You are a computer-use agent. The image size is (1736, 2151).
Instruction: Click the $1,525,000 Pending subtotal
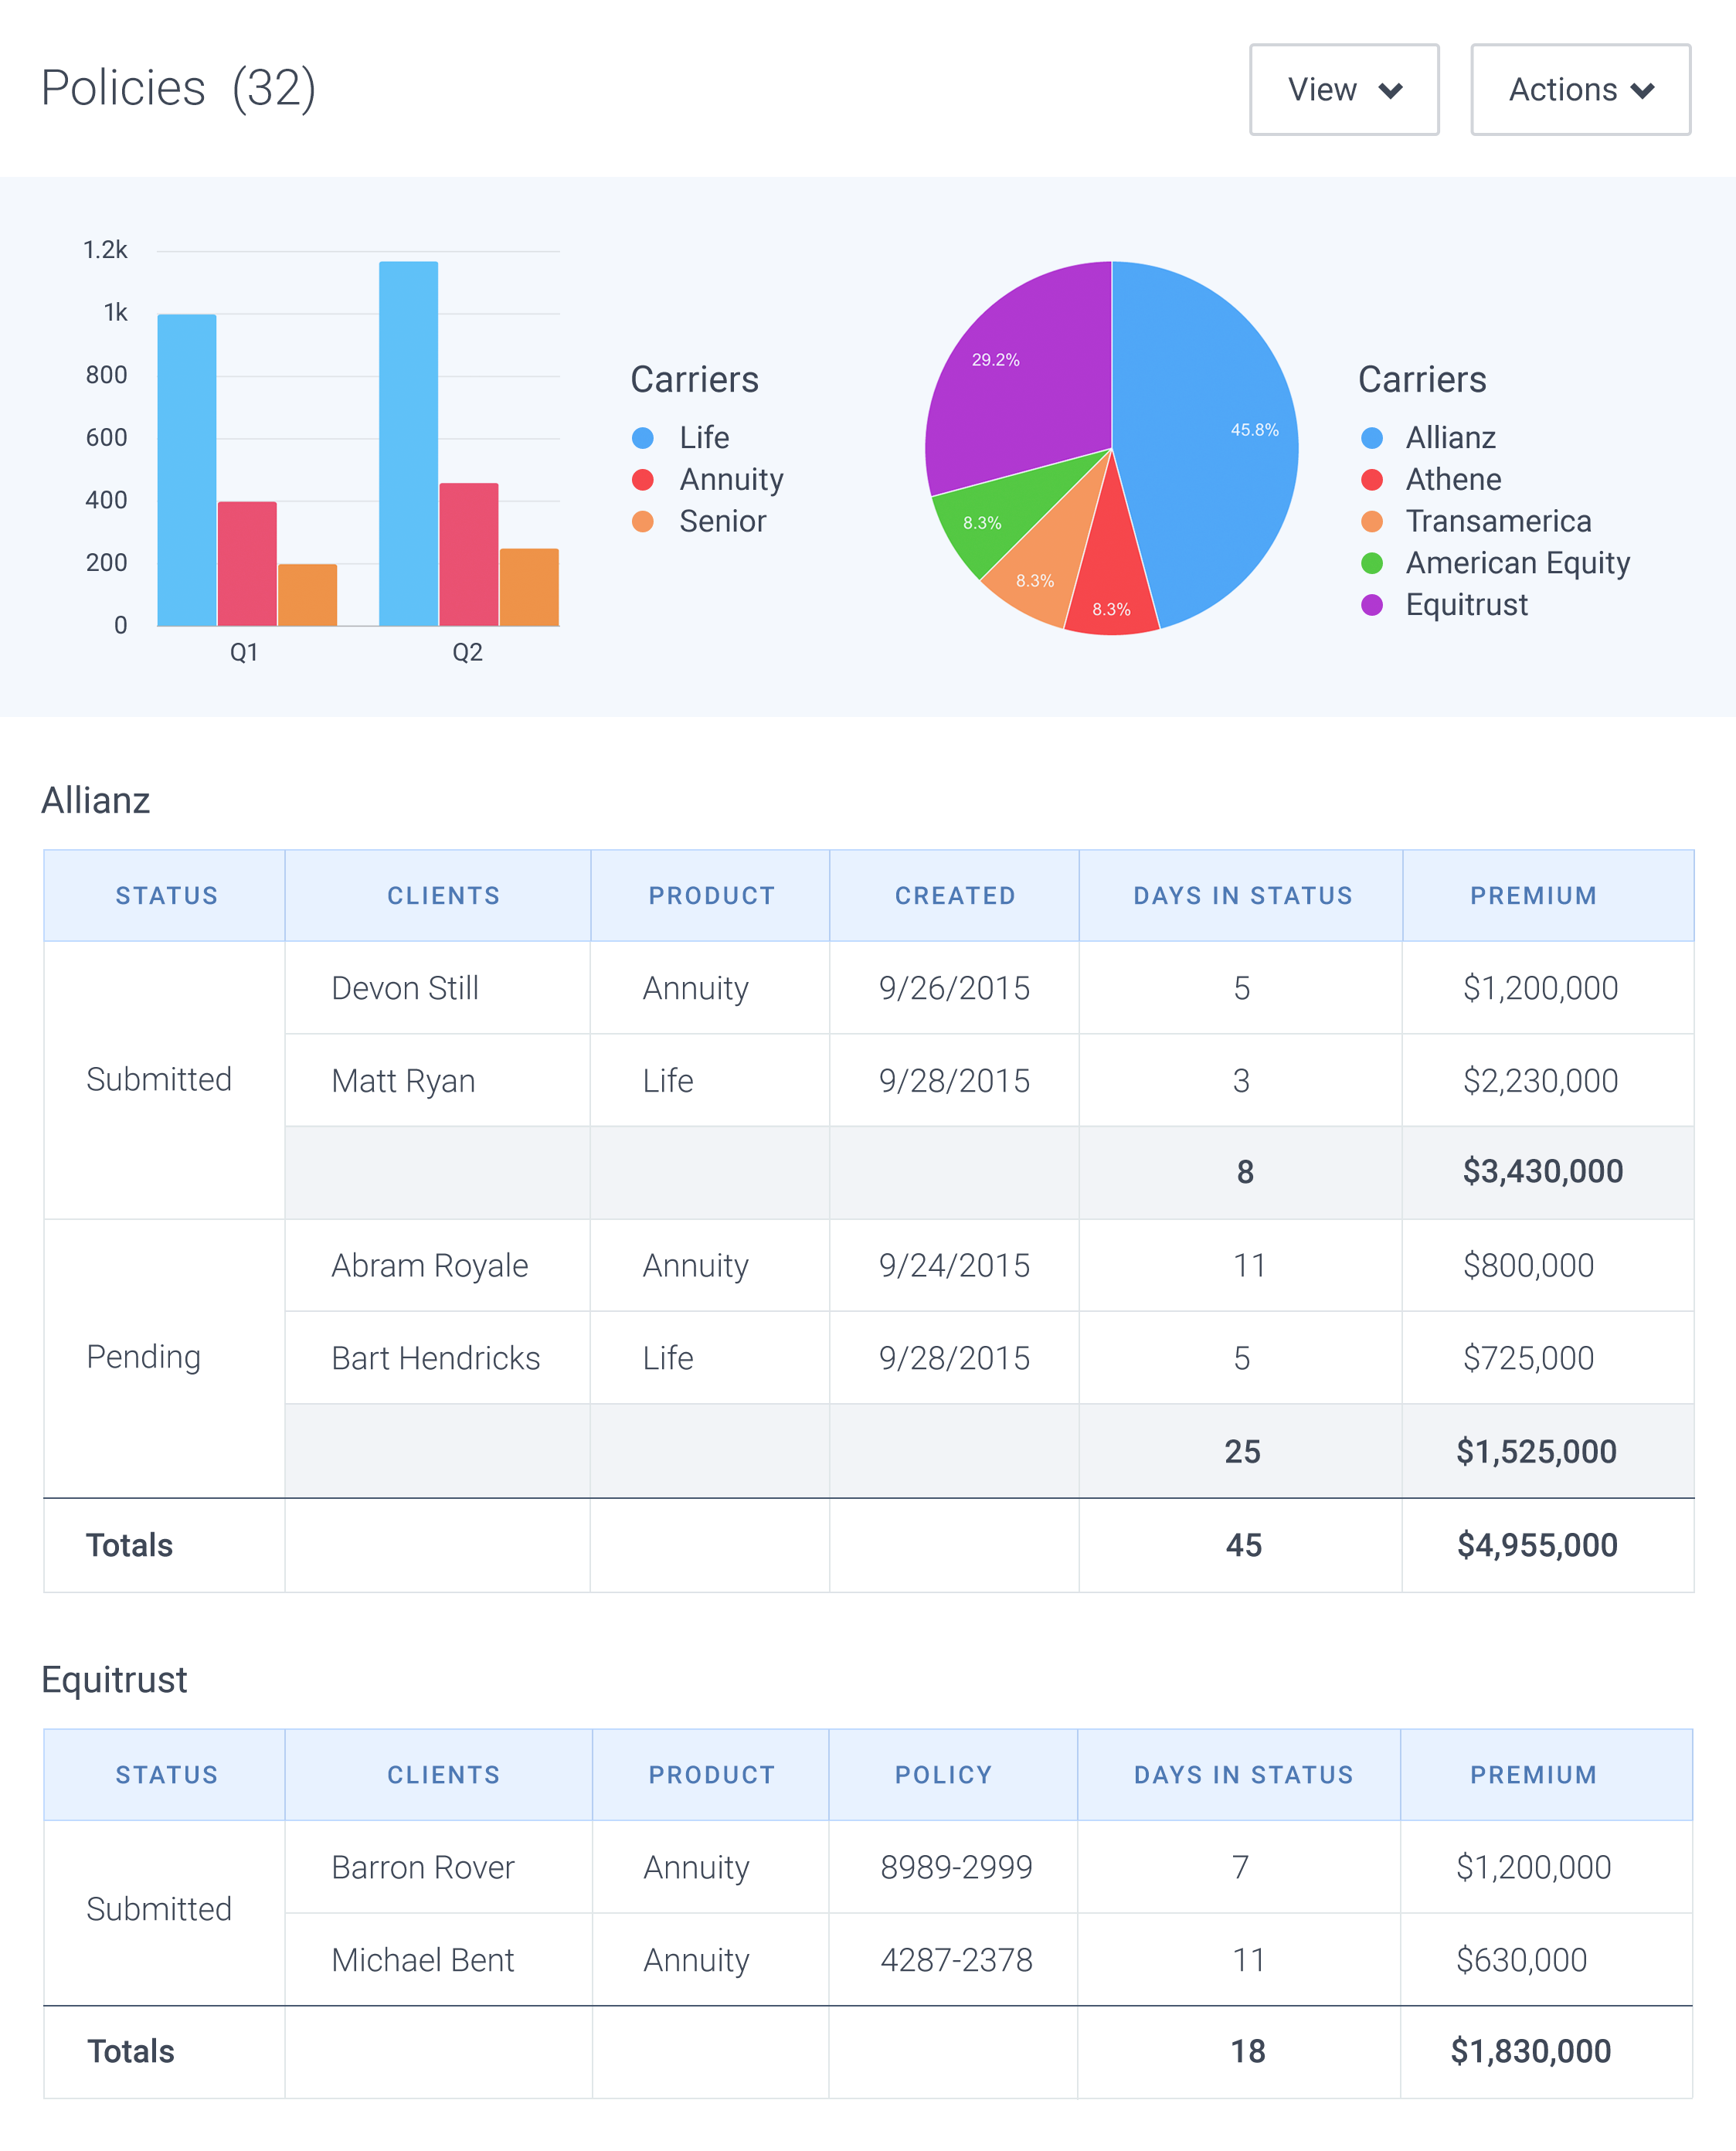click(1536, 1451)
